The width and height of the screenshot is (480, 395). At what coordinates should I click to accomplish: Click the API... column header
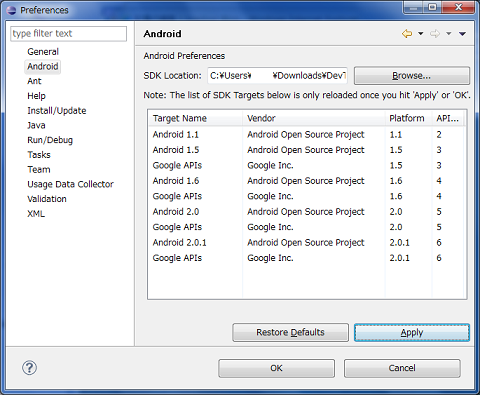click(x=448, y=118)
